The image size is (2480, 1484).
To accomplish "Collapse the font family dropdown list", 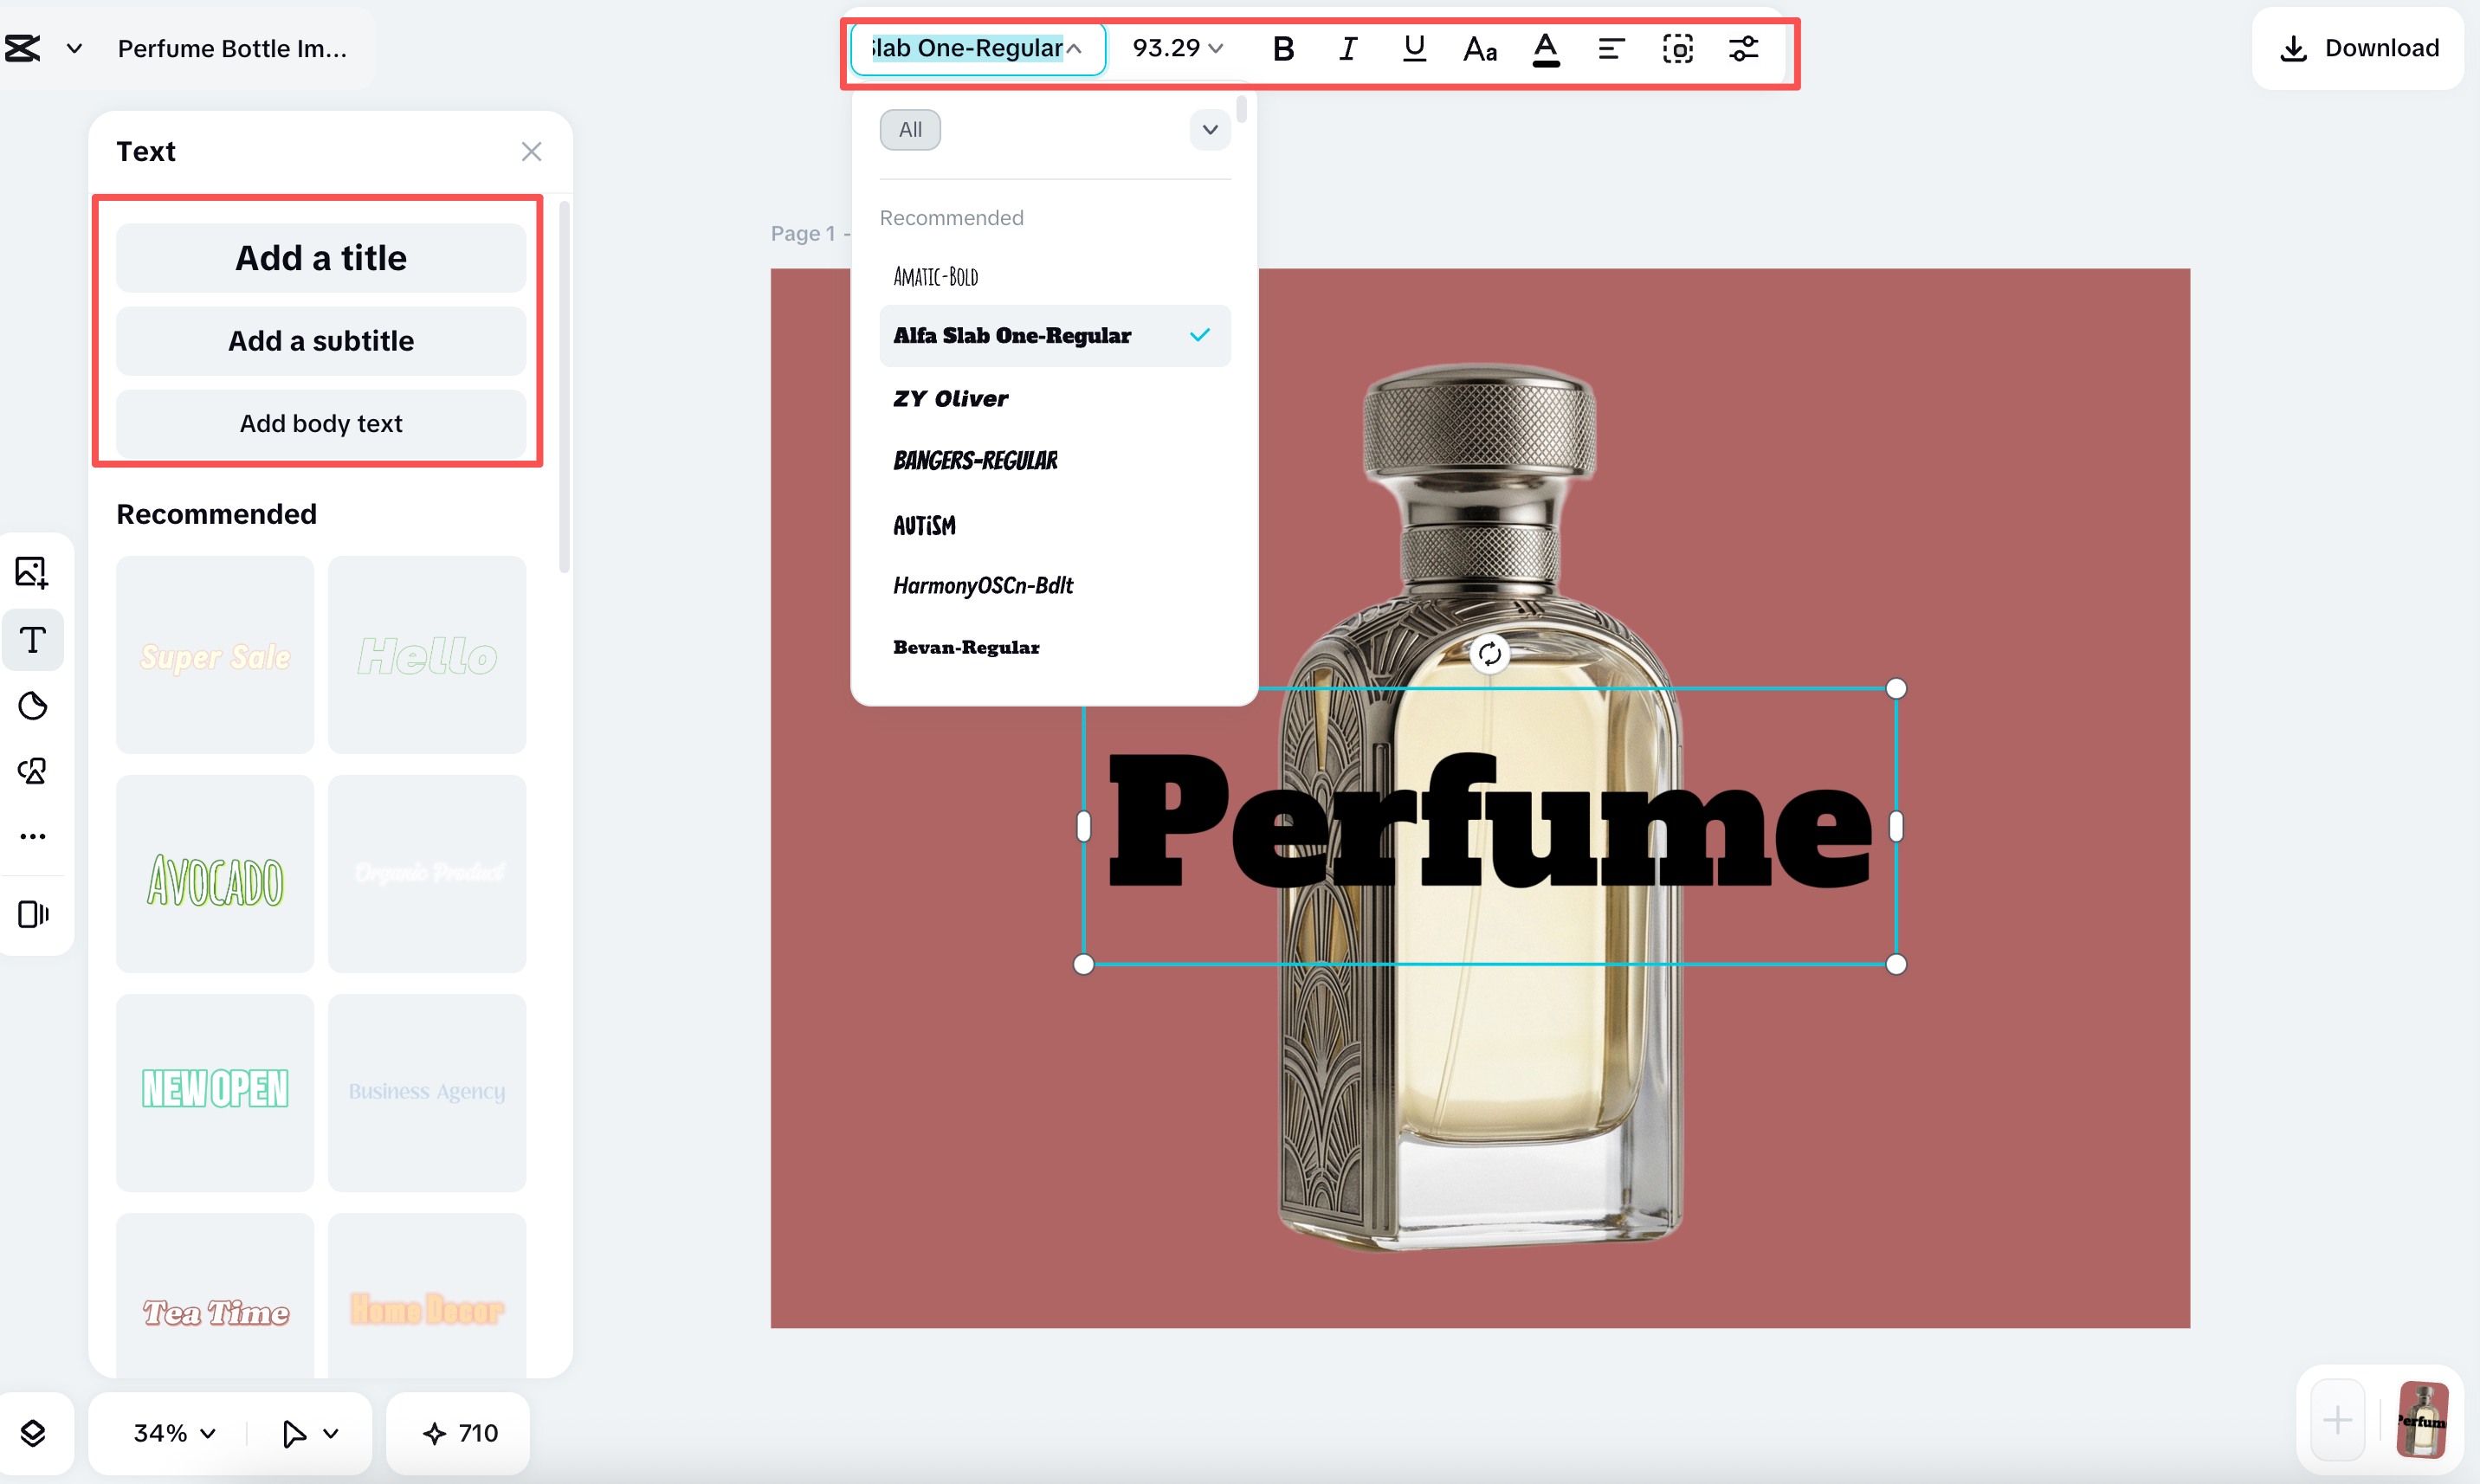I will click(x=1075, y=48).
